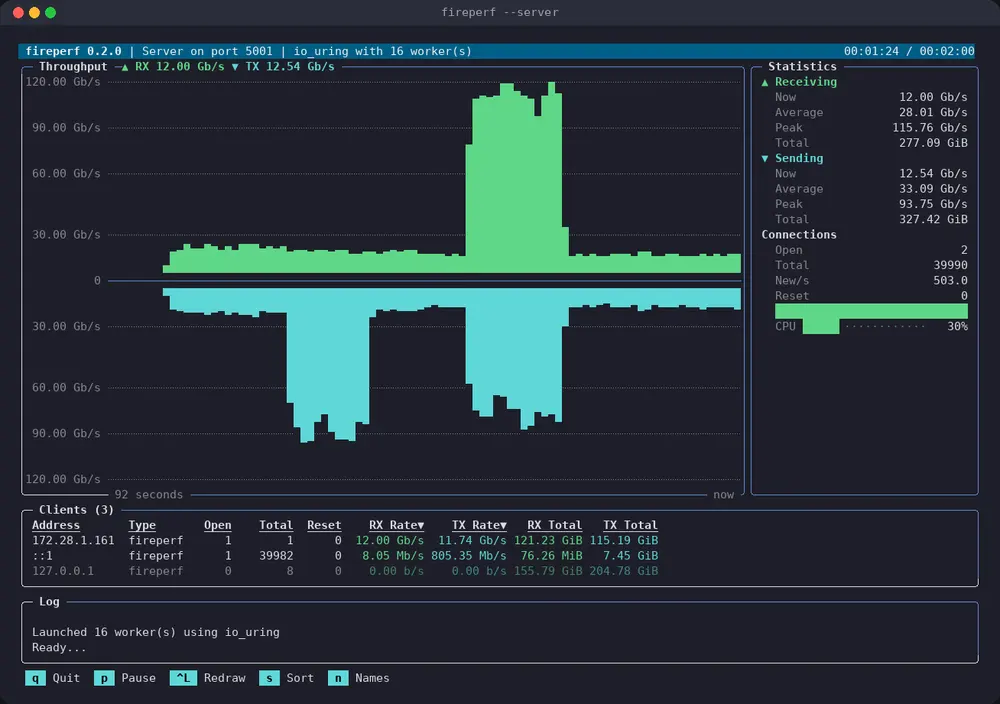Click the 'fireperf --server' window title
This screenshot has width=1000, height=704.
point(500,12)
